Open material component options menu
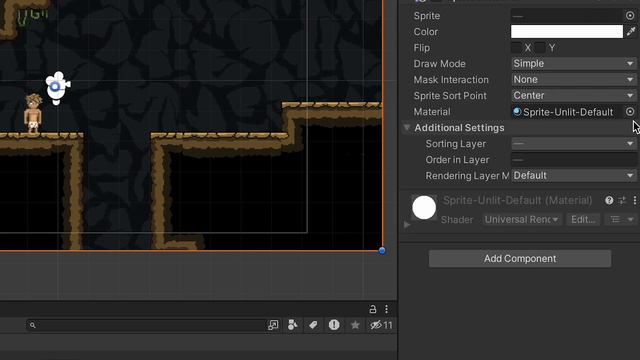The image size is (640, 360). [x=635, y=200]
